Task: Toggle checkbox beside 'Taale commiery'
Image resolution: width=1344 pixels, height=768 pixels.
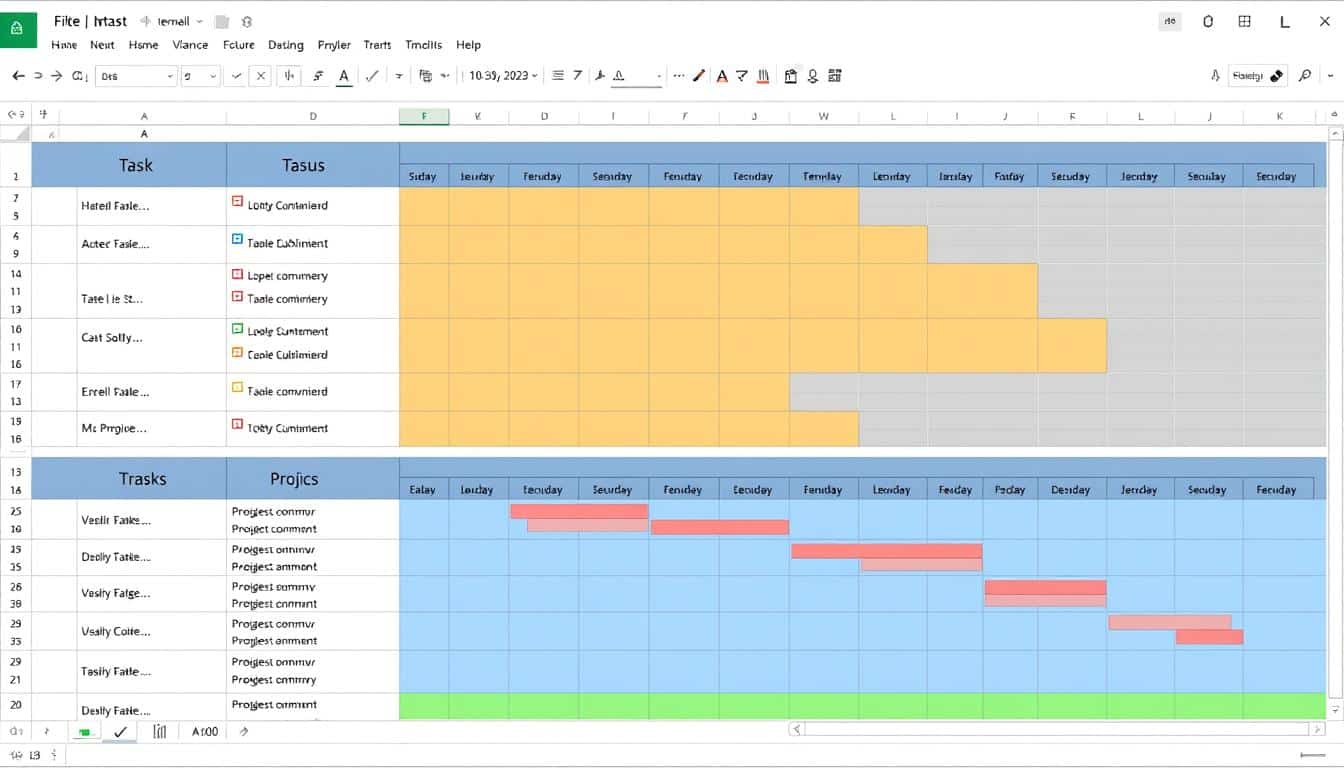Action: [237, 297]
